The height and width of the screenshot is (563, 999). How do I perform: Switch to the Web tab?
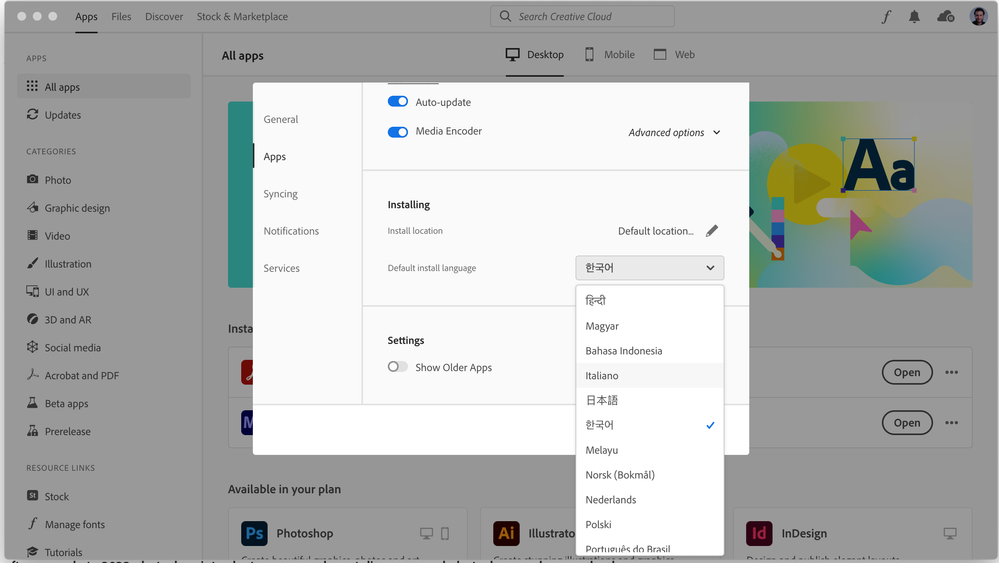pos(674,55)
